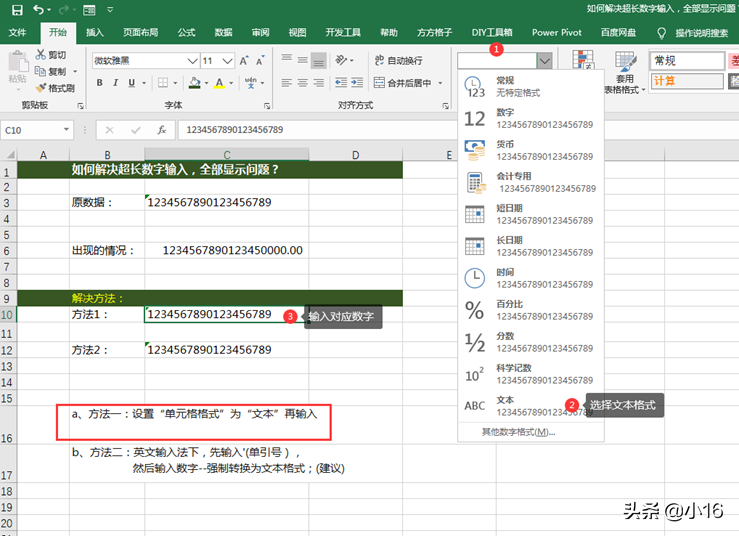The image size is (739, 536).
Task: Set bottom vertical alignment
Action: point(319,60)
